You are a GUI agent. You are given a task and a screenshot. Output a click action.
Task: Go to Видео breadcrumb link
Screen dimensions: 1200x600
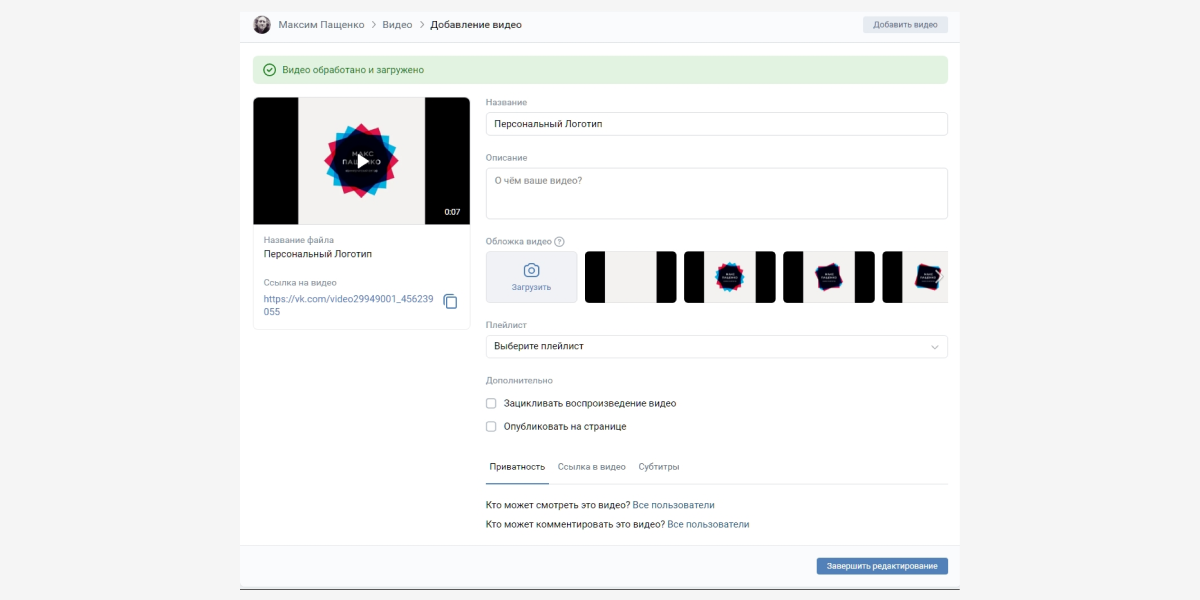397,25
